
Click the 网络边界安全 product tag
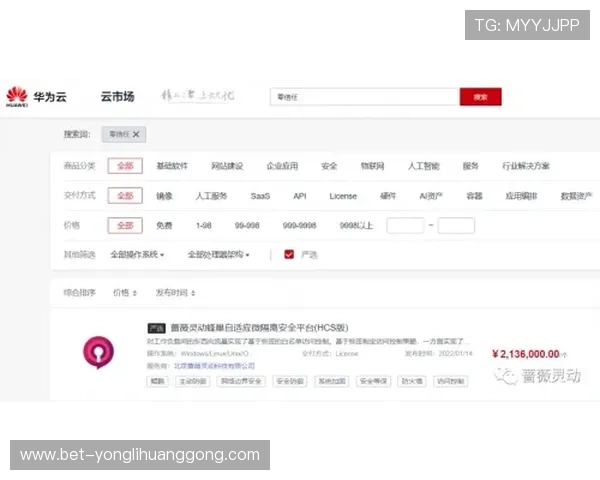(x=241, y=381)
